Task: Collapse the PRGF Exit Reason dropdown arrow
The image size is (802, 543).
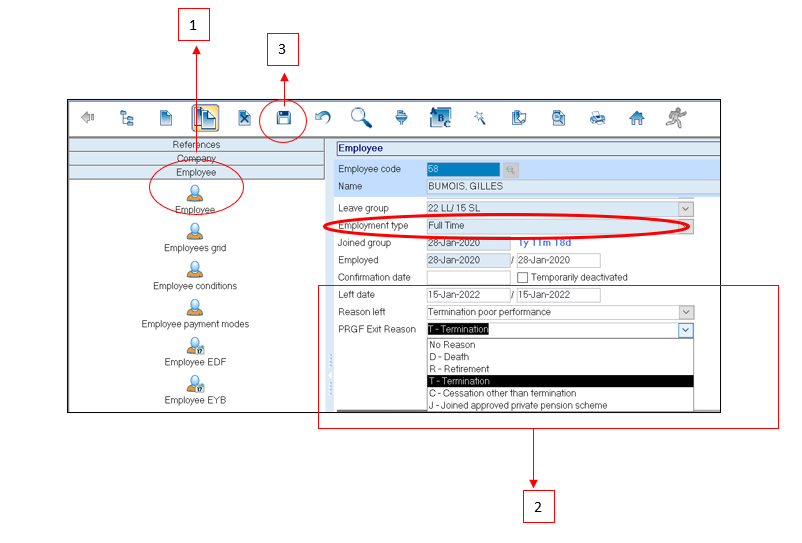Action: [685, 329]
